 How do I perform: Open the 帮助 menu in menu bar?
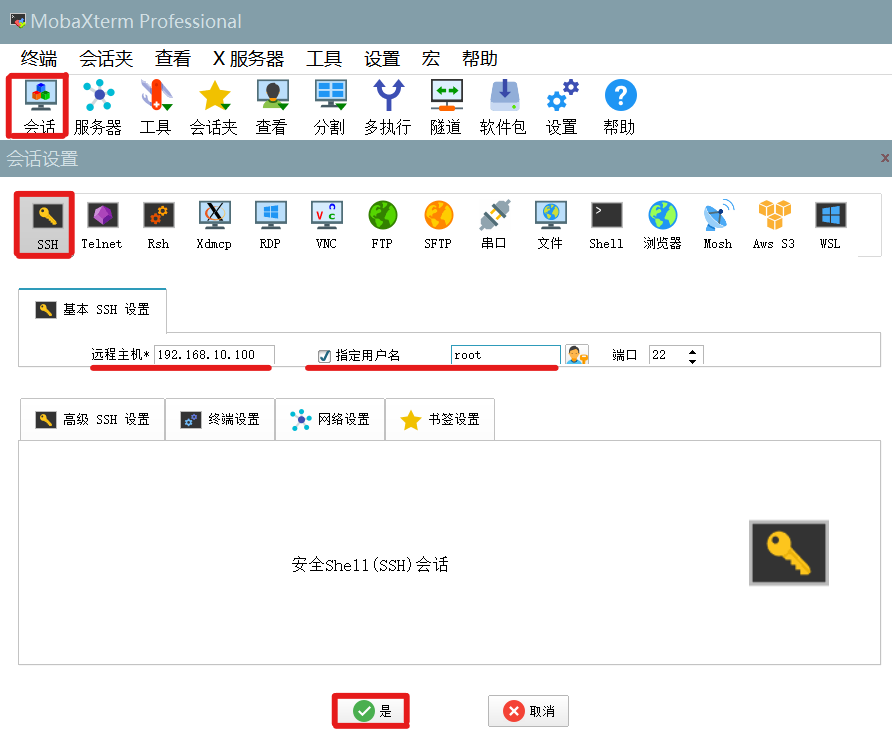point(480,59)
